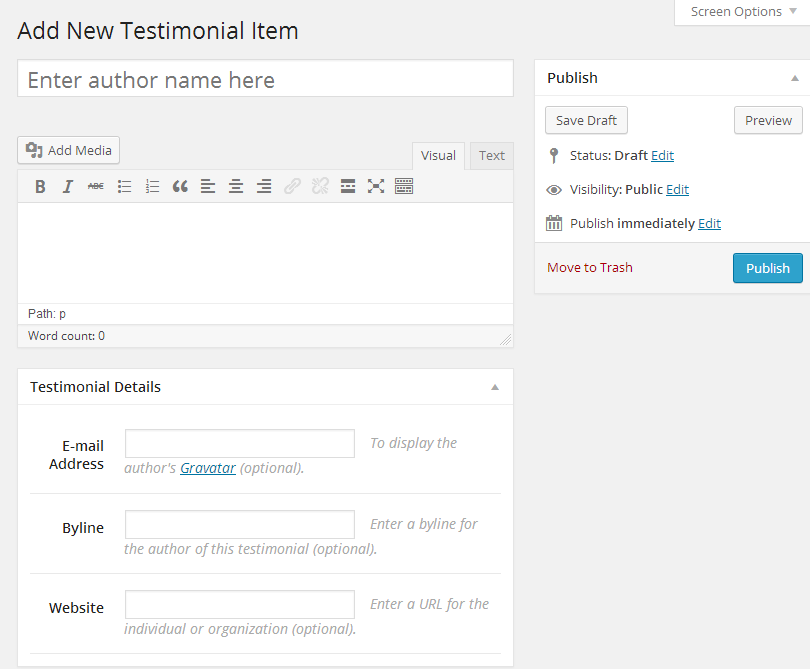Focus the Byline input field

tap(240, 525)
